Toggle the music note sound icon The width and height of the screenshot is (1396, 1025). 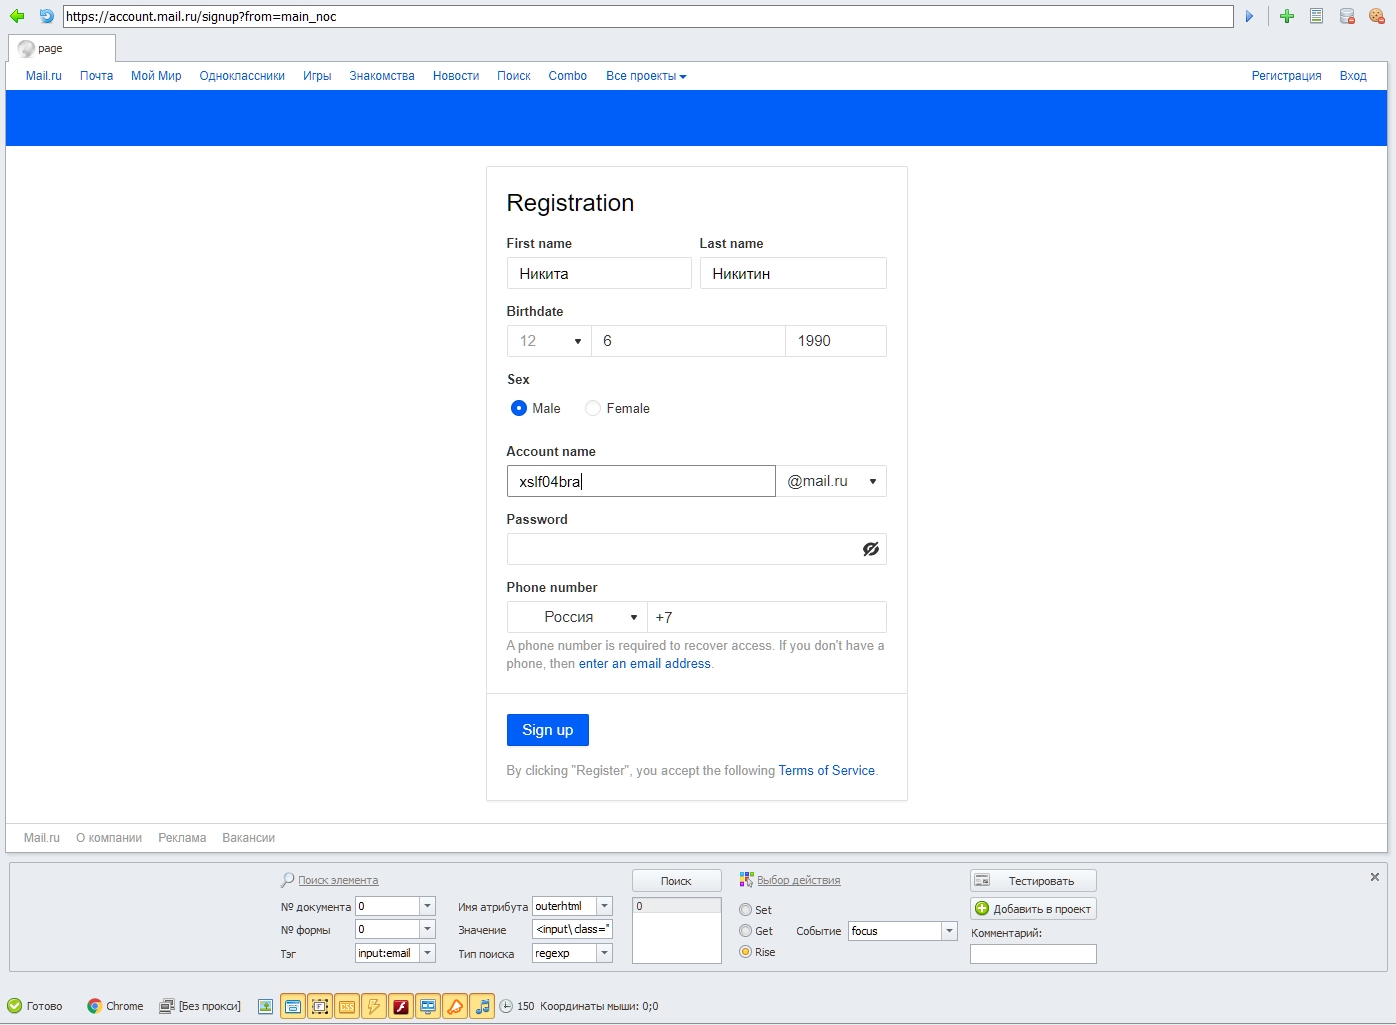482,1006
